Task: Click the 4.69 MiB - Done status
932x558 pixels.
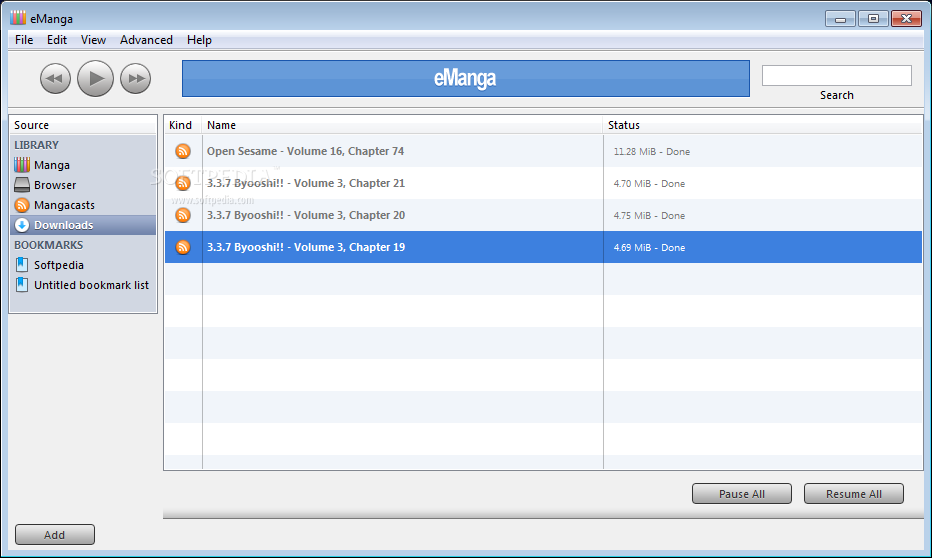Action: (x=649, y=248)
